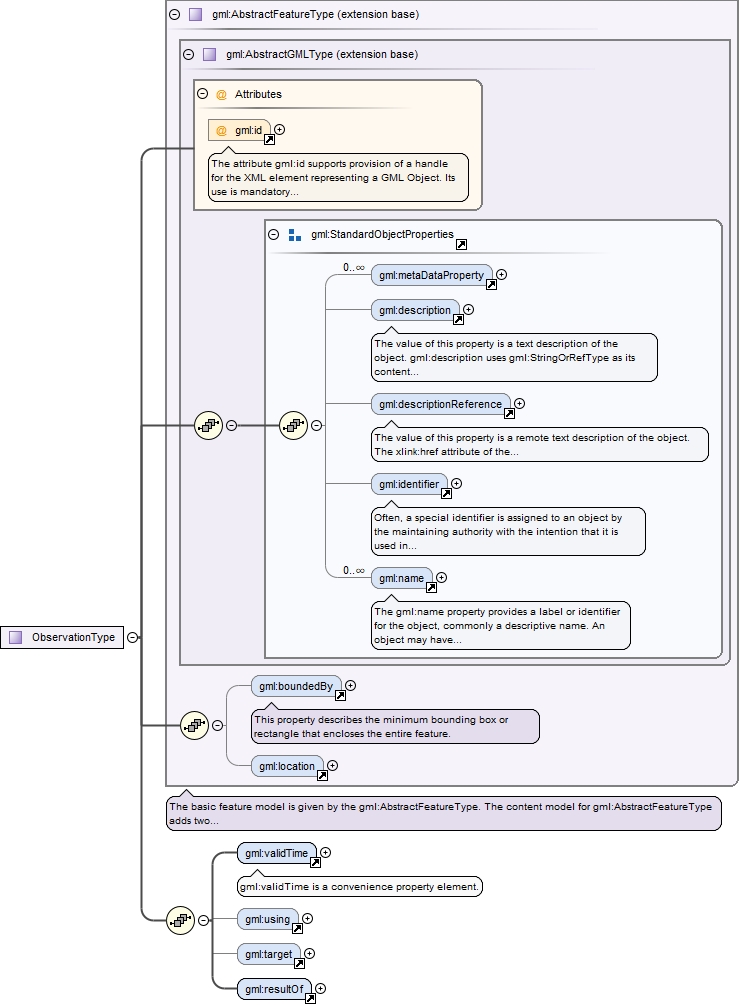Viewport: 740px width, 1005px height.
Task: Click sequence compositor icon for gml:boundedBy group
Action: click(195, 726)
